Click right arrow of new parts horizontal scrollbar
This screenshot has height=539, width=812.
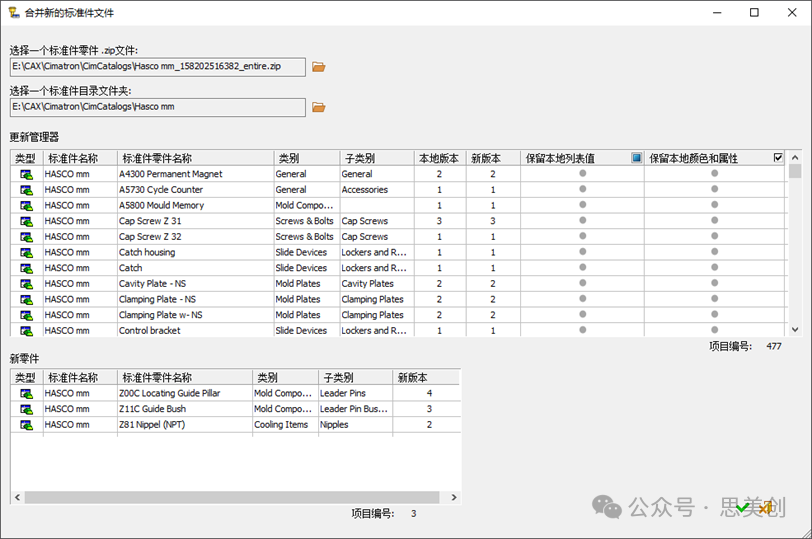click(454, 497)
